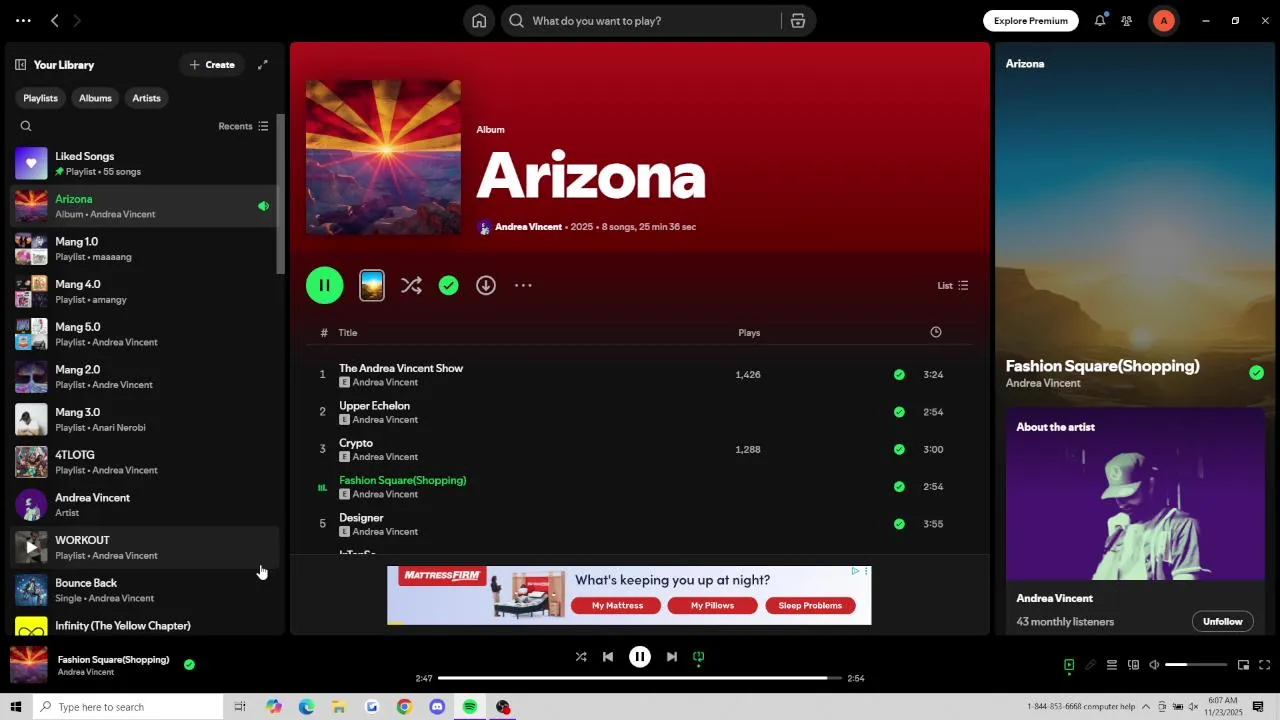Click the Your Library scrollbar
Image resolution: width=1280 pixels, height=720 pixels.
(x=281, y=195)
